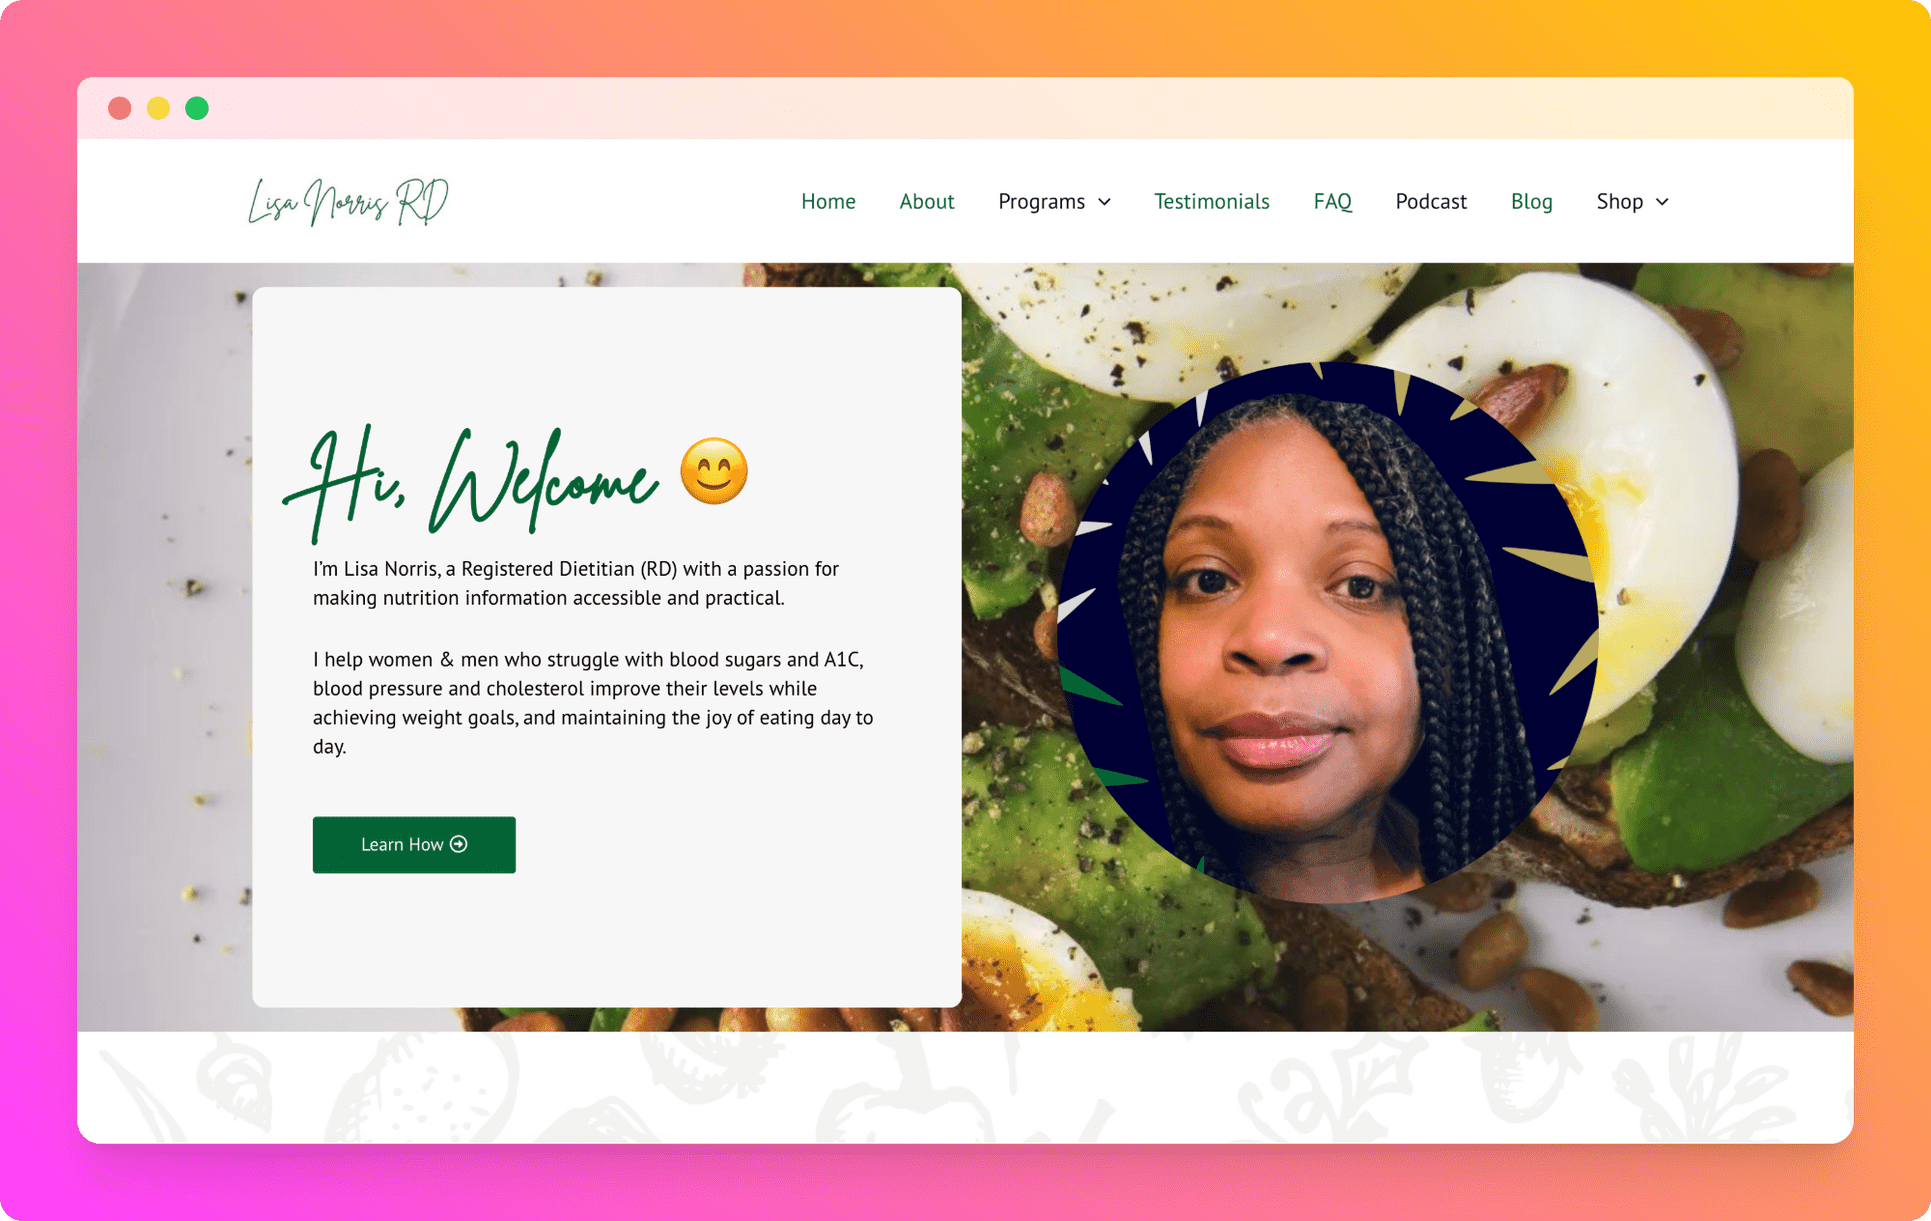Click the Learn How button
Viewport: 1931px width, 1221px height.
(414, 844)
